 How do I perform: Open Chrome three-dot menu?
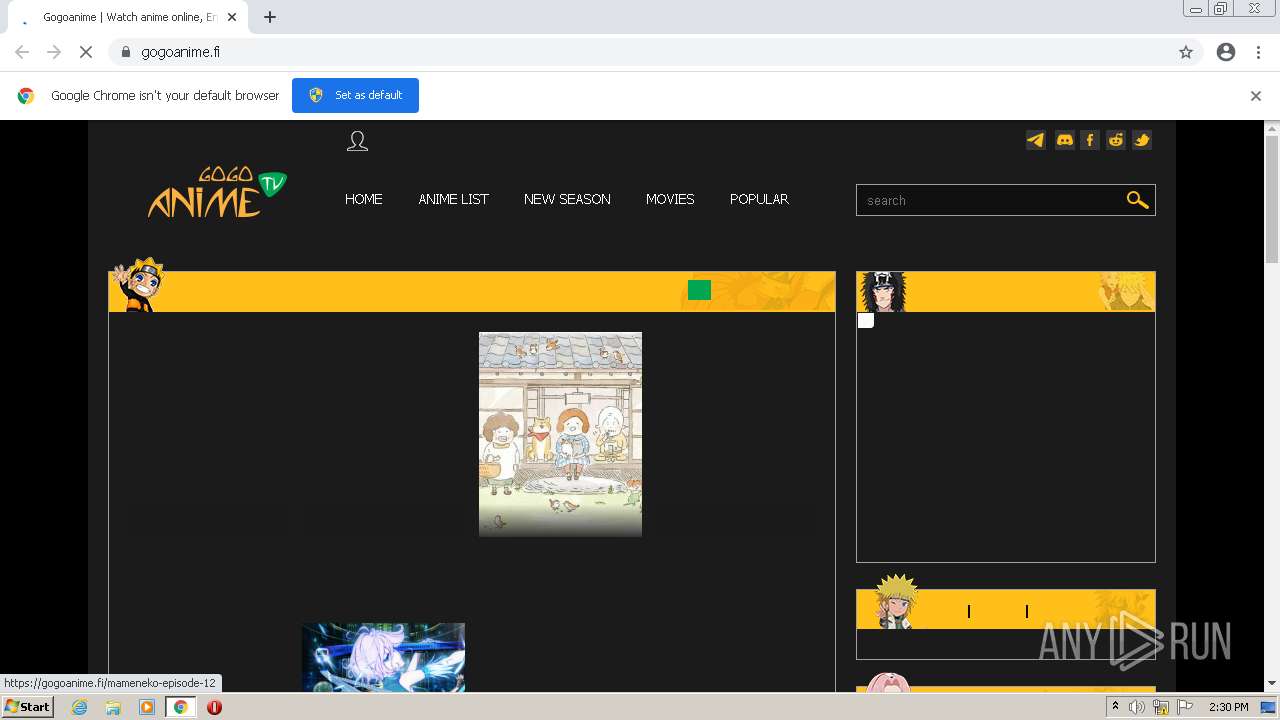[1258, 52]
